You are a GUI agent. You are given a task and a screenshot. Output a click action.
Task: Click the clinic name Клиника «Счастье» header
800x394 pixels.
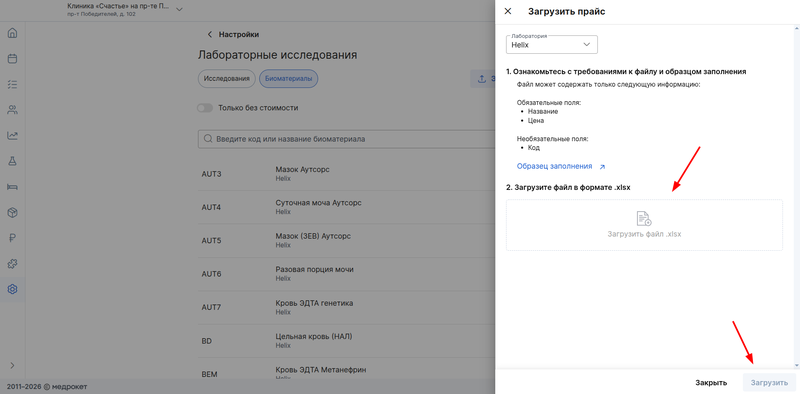coord(118,6)
